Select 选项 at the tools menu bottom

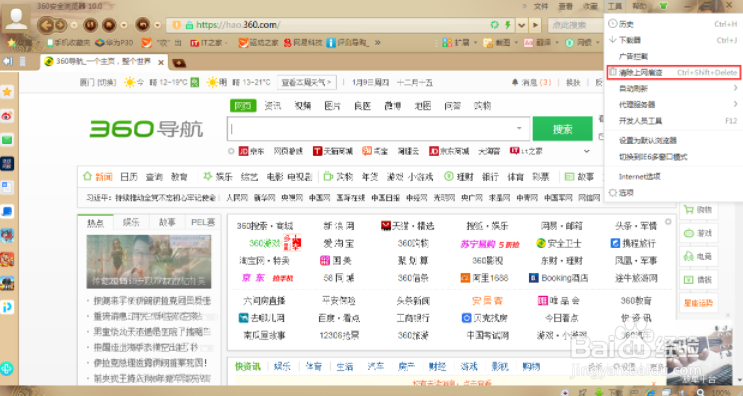[673, 193]
